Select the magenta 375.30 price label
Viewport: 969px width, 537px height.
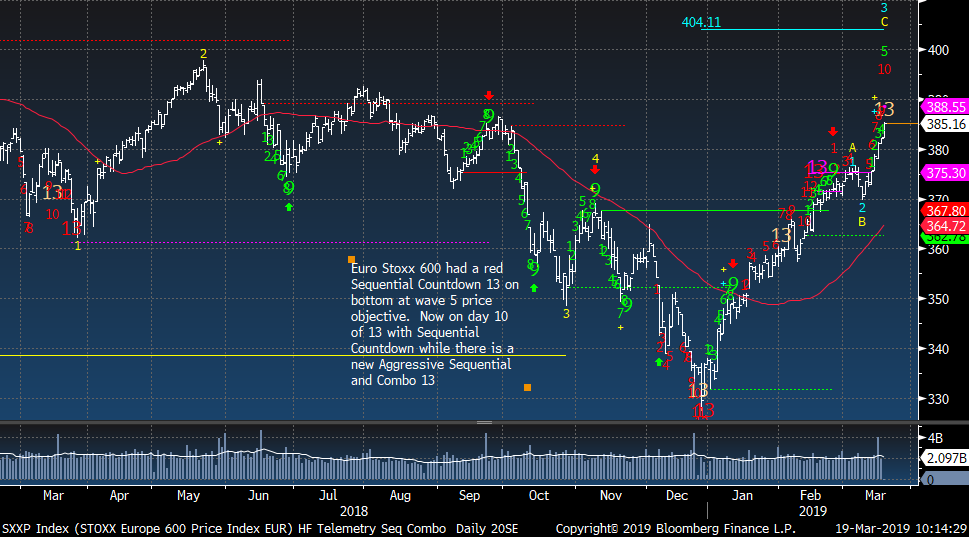coord(945,173)
